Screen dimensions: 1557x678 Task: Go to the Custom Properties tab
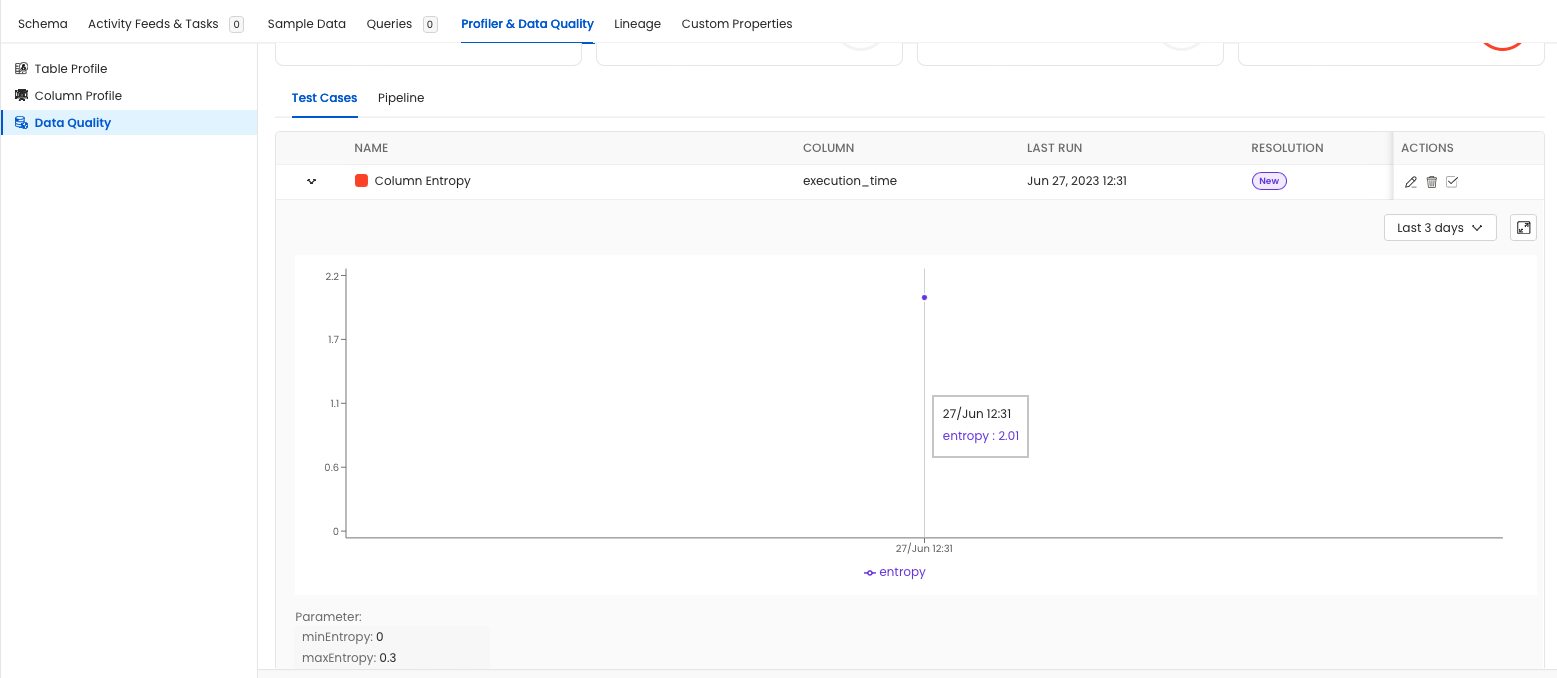737,23
